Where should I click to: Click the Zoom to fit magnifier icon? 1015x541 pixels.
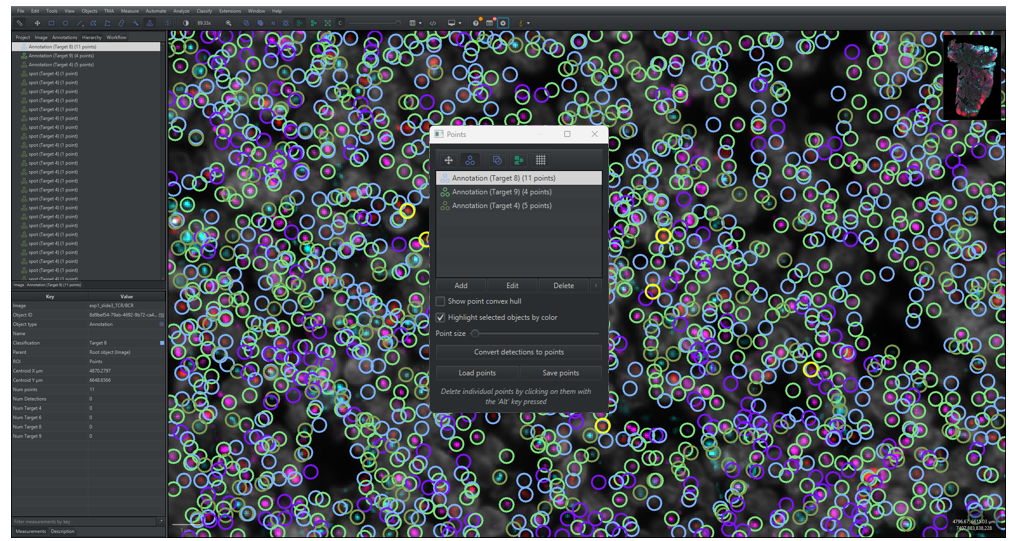point(229,22)
